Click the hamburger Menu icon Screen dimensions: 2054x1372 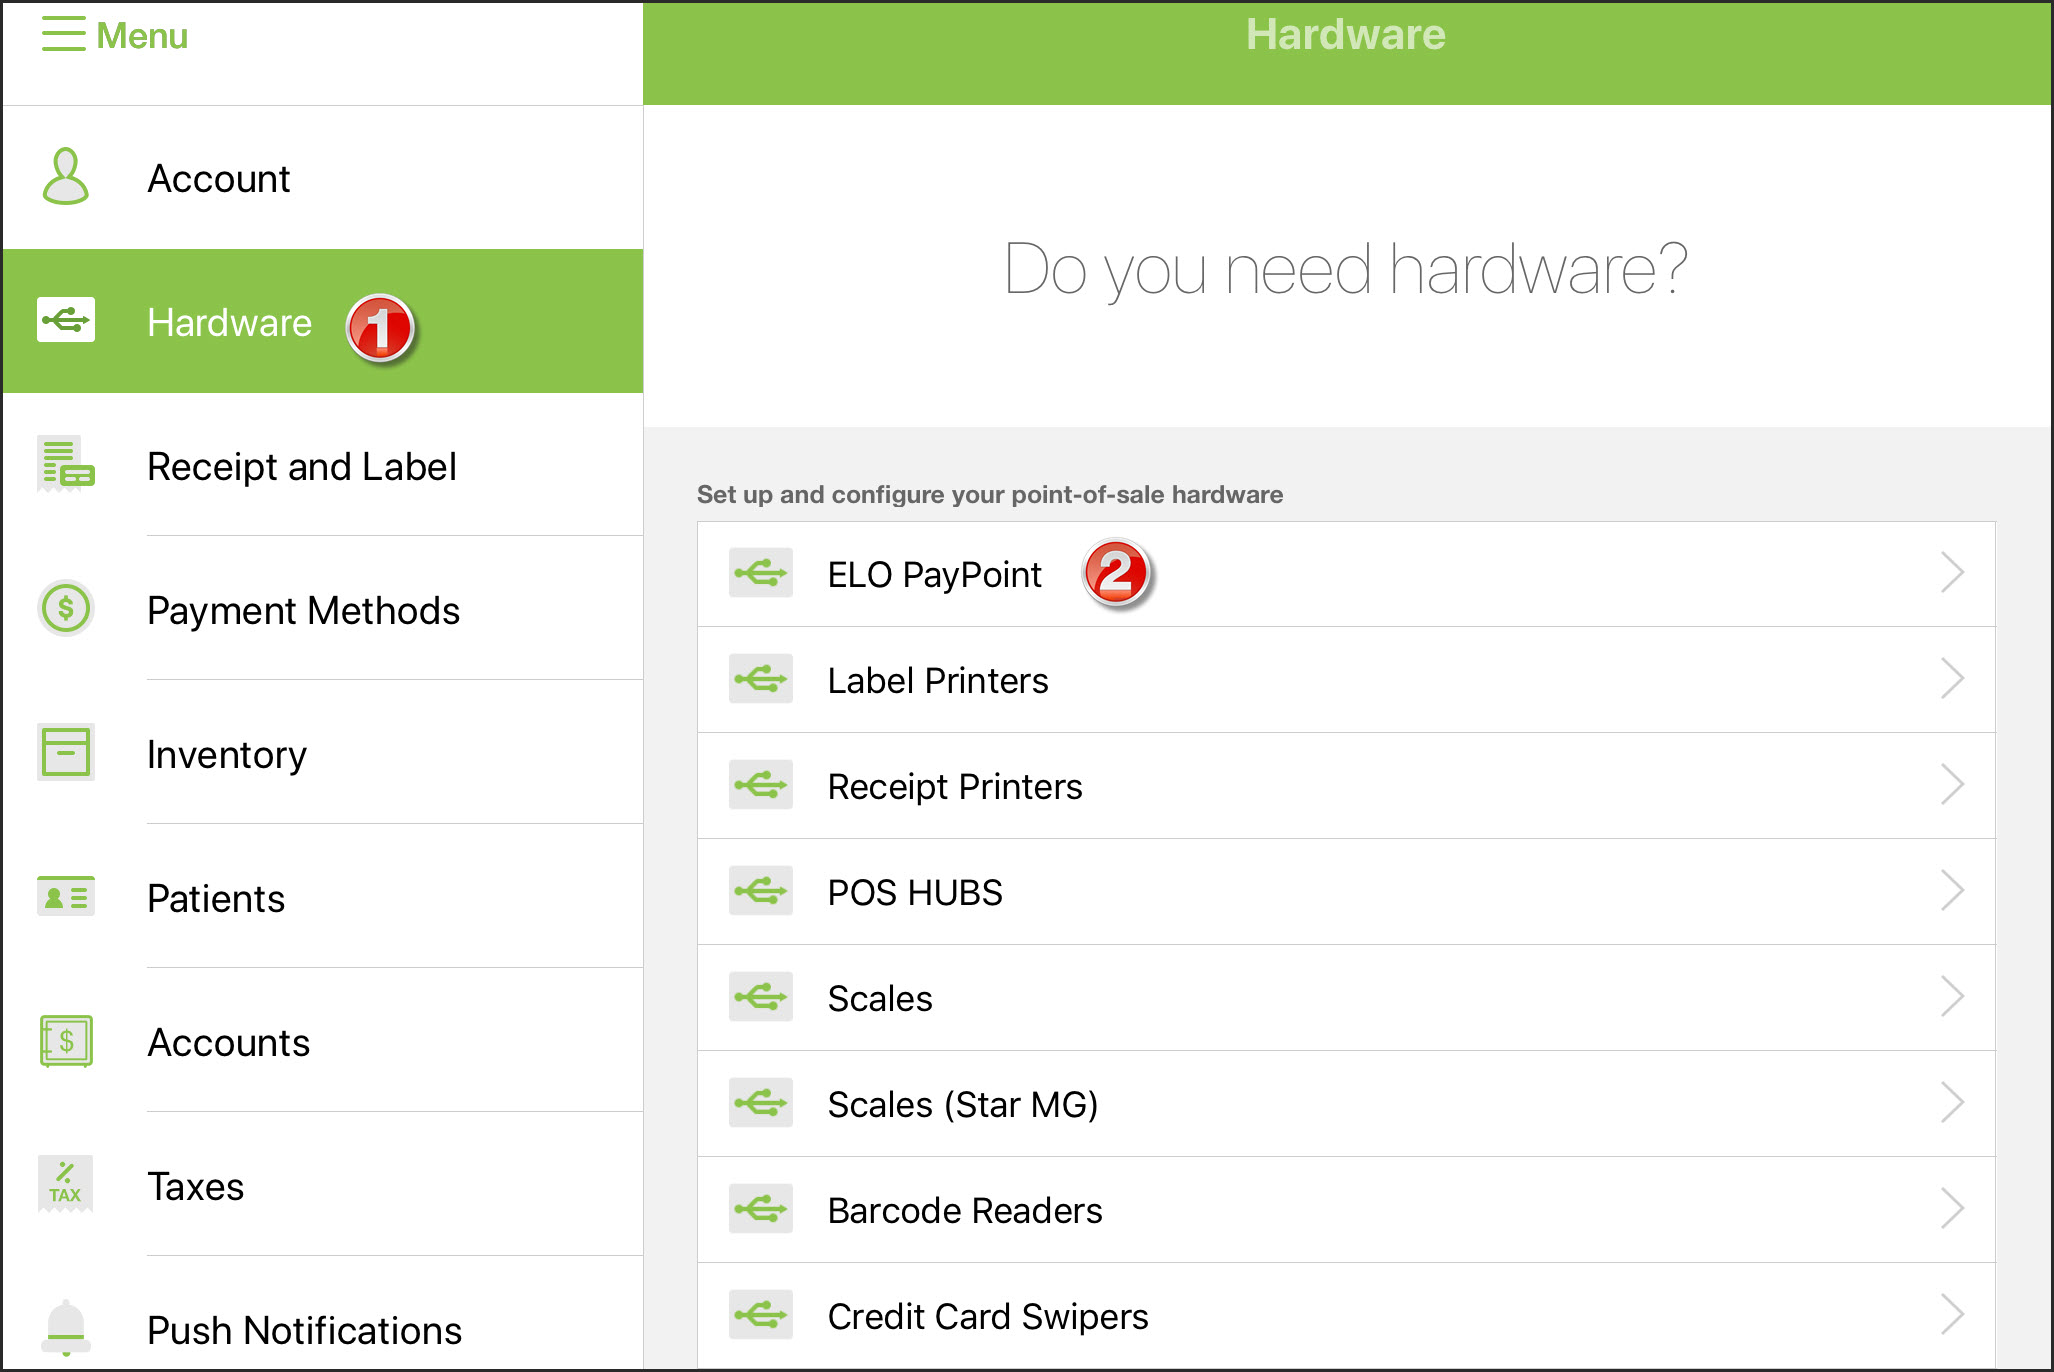pos(63,35)
